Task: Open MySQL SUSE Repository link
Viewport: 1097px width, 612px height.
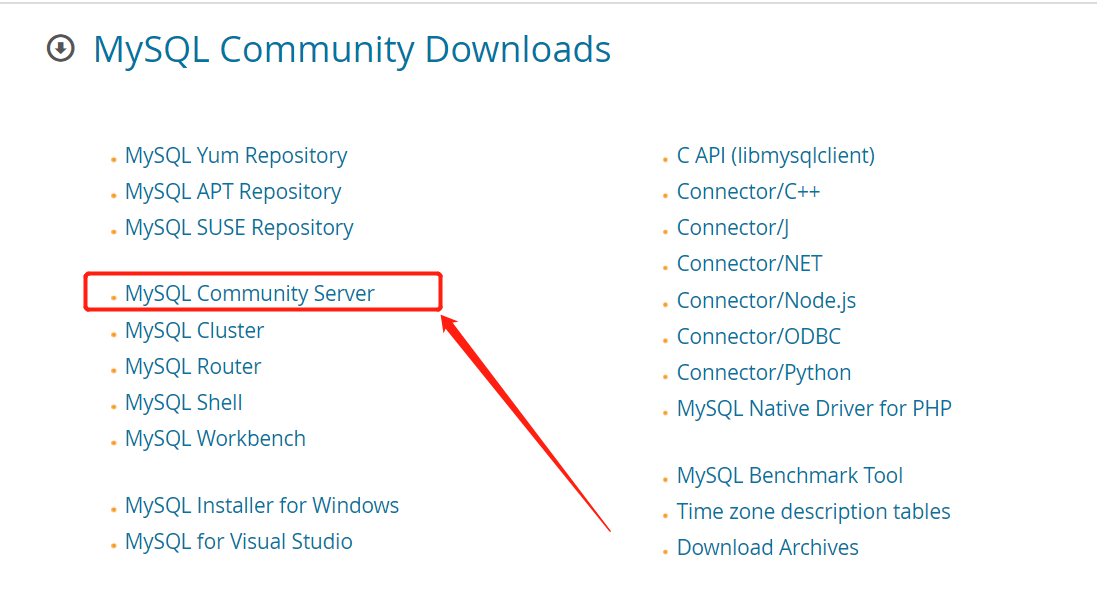Action: coord(239,228)
